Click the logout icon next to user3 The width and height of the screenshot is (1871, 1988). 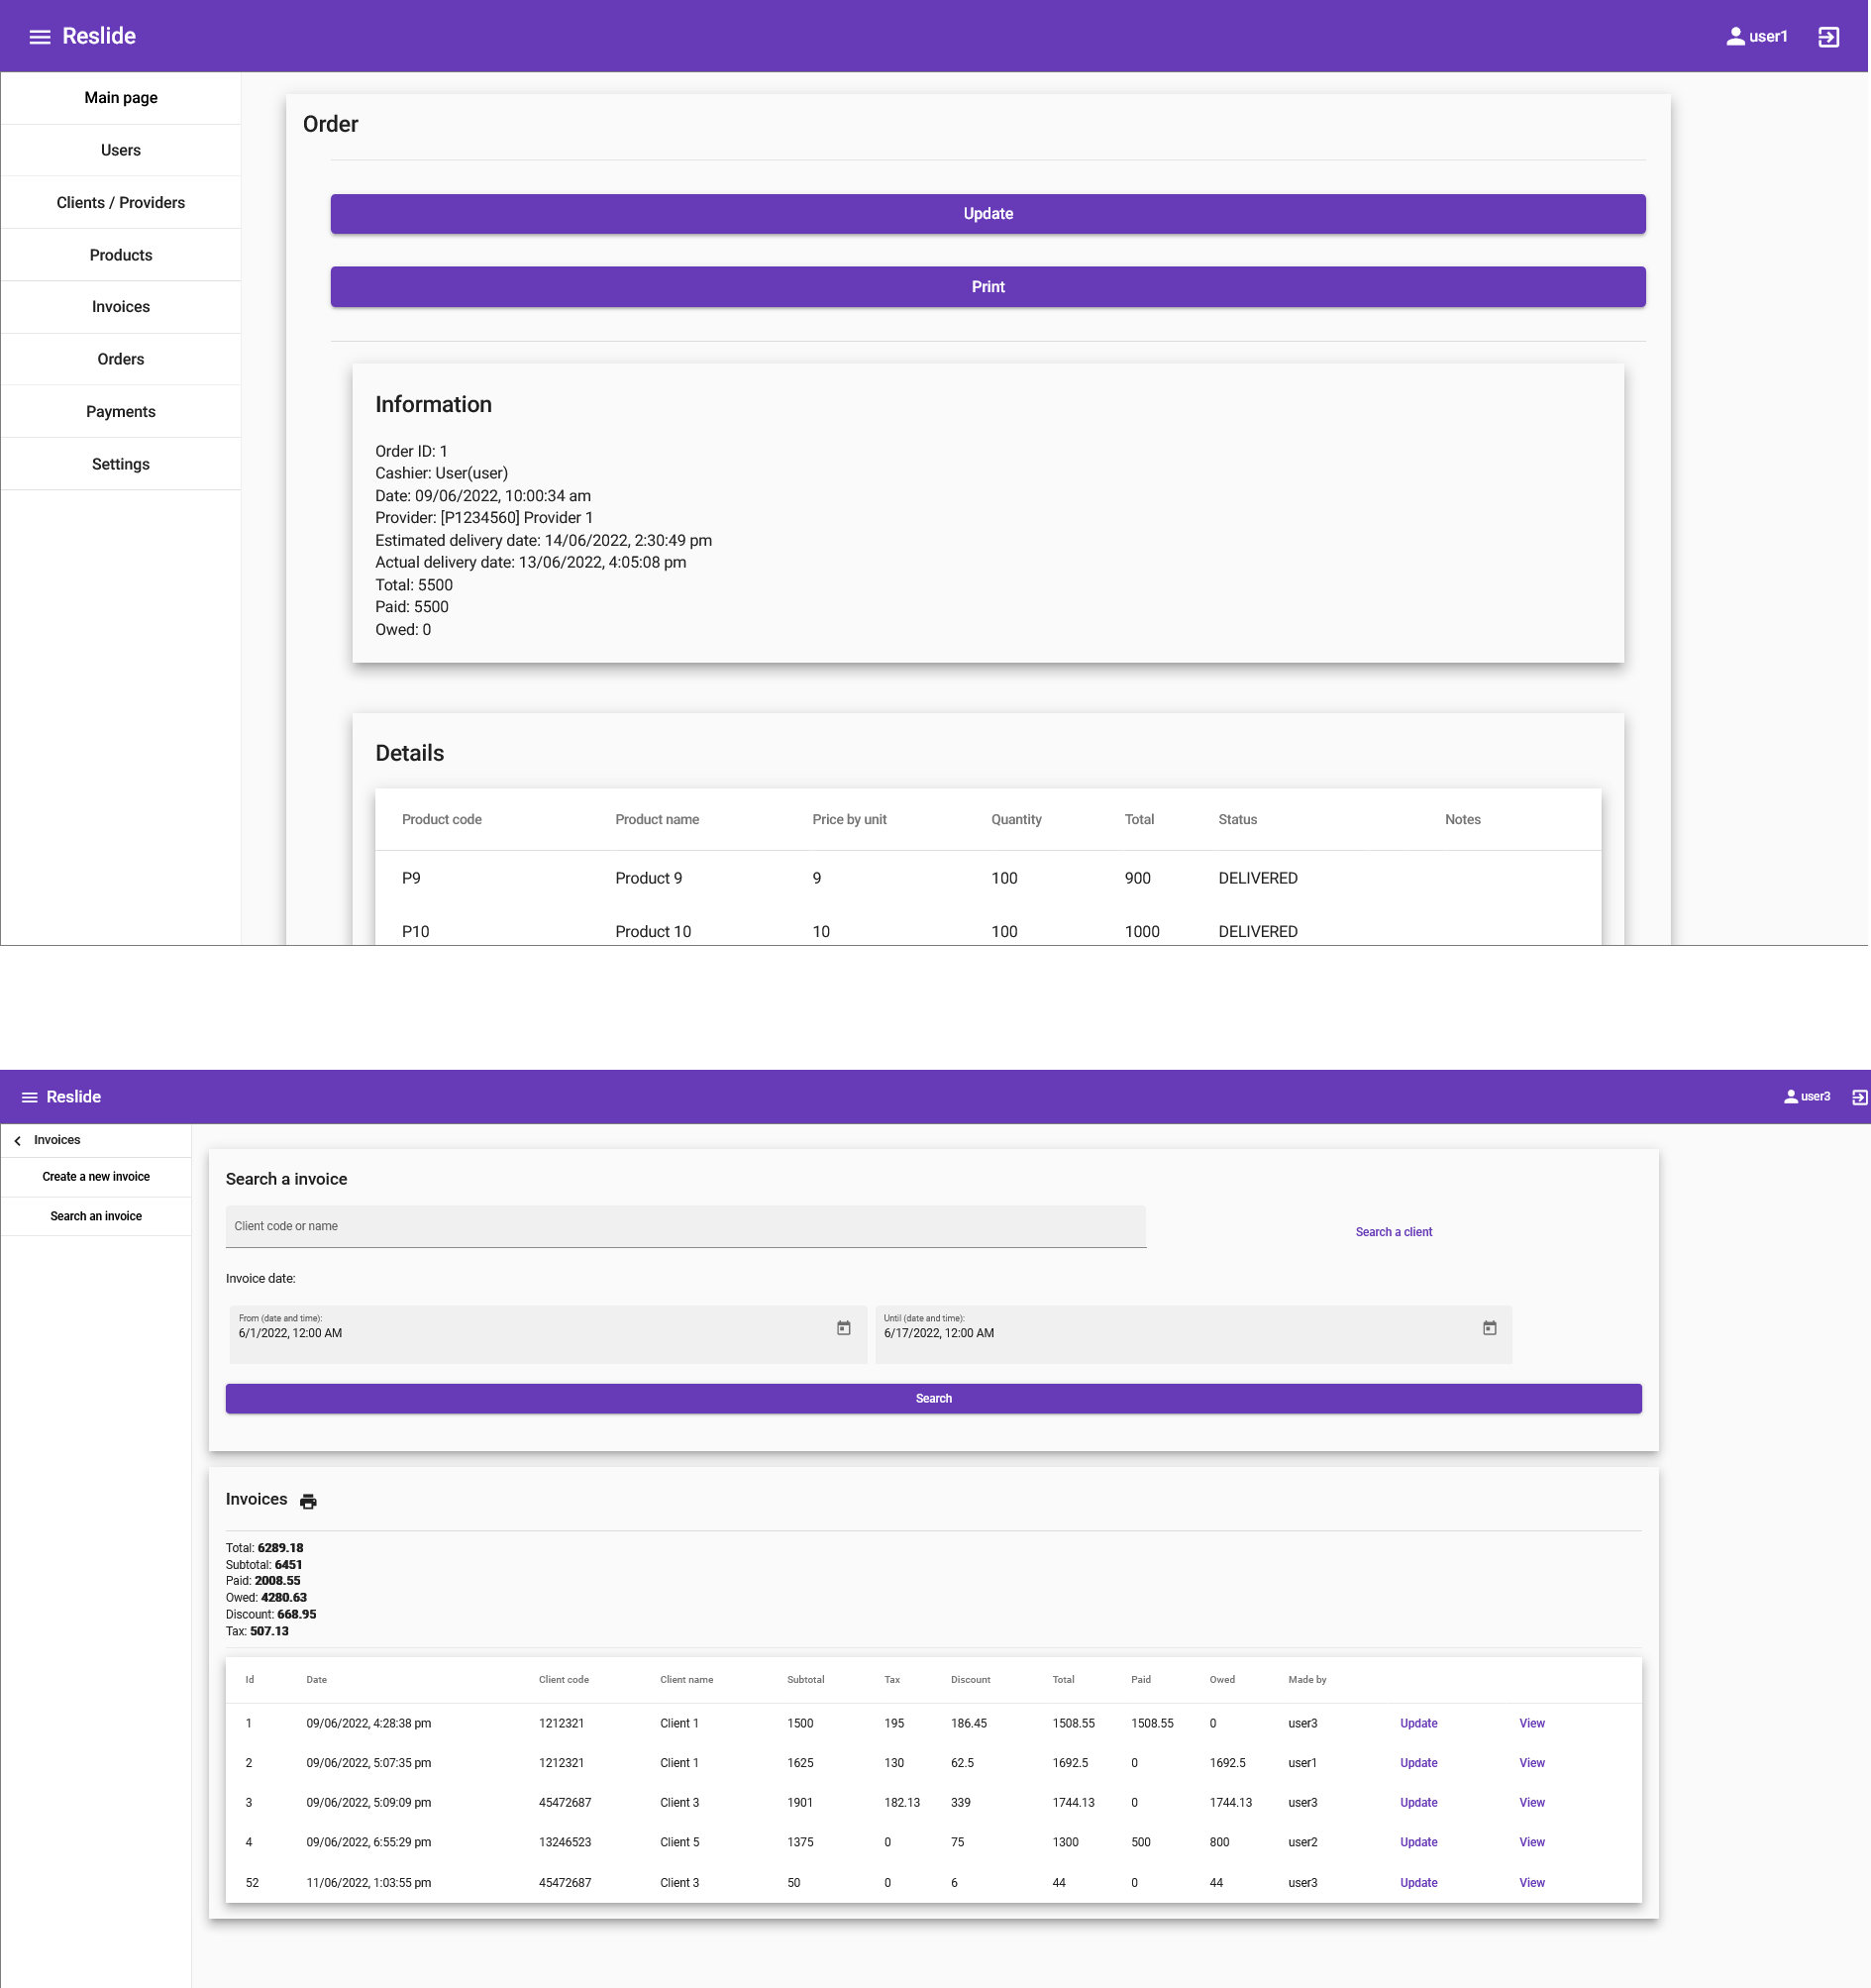tap(1859, 1097)
